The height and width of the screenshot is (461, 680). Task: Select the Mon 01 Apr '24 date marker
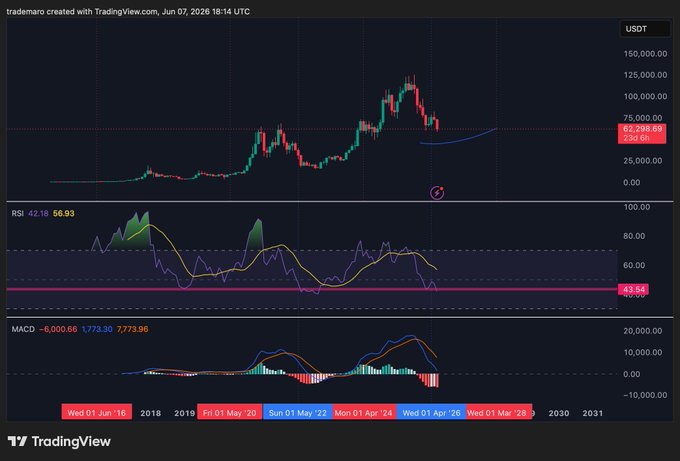(364, 413)
